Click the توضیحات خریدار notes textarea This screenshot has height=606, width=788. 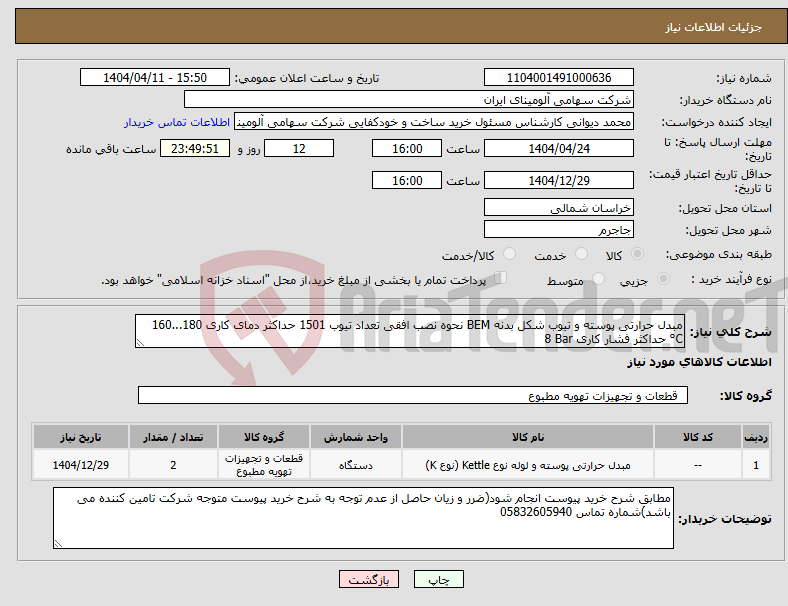pos(363,518)
